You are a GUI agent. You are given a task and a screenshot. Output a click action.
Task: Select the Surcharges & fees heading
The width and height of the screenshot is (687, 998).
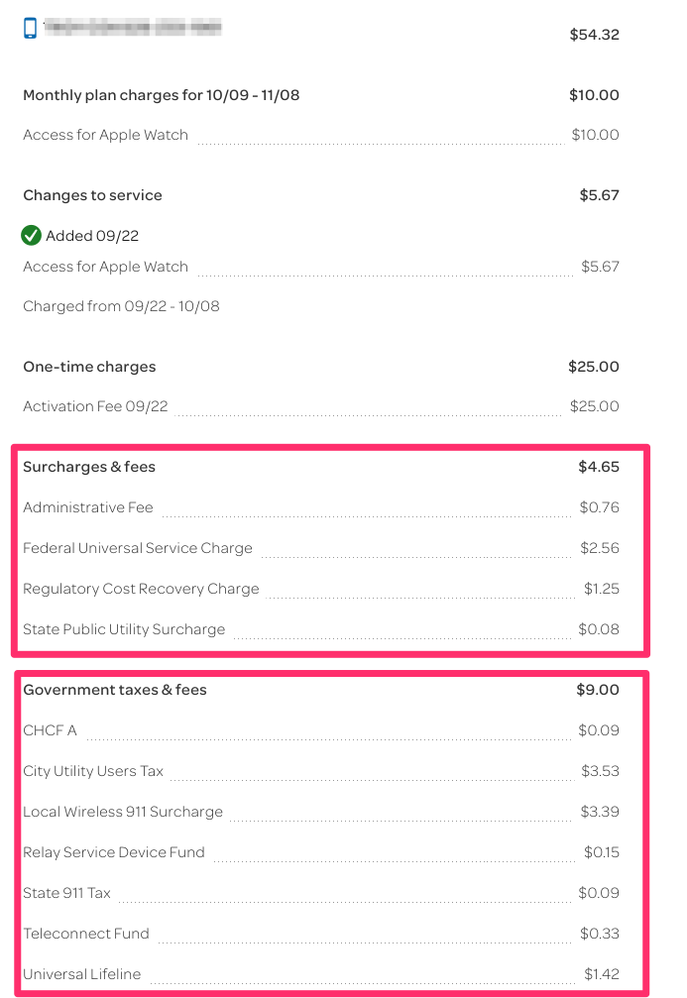pos(89,467)
